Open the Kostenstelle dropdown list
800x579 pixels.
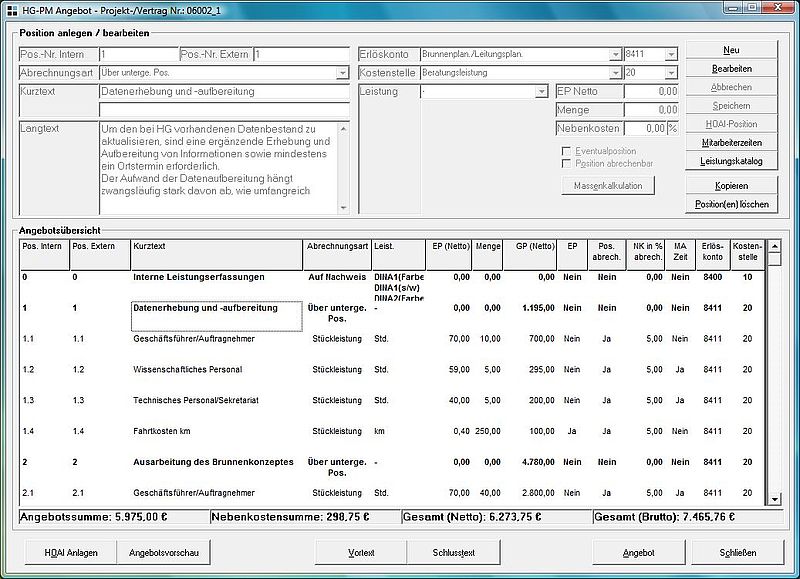tap(614, 73)
